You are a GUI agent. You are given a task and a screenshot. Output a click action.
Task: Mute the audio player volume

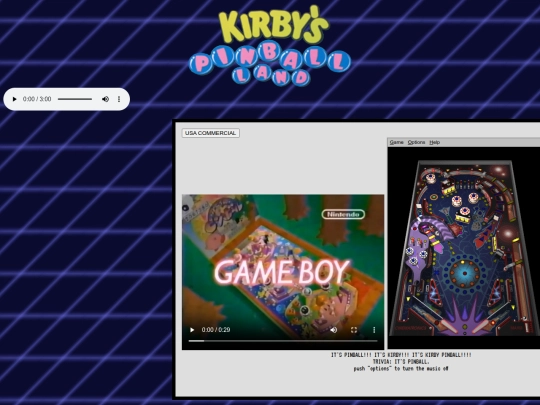105,99
